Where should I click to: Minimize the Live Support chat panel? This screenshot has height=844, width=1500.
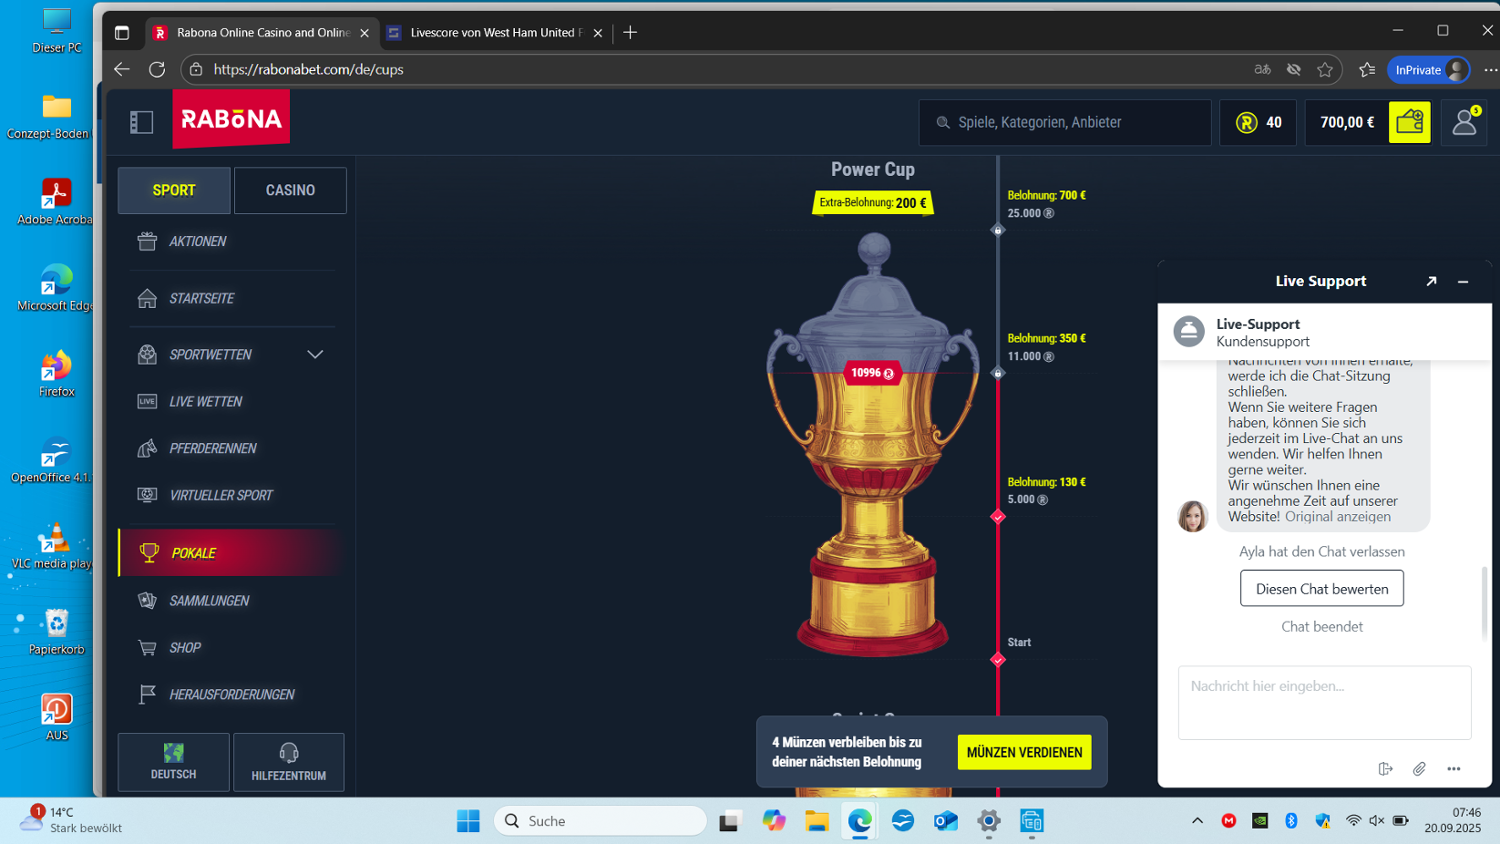tap(1463, 282)
